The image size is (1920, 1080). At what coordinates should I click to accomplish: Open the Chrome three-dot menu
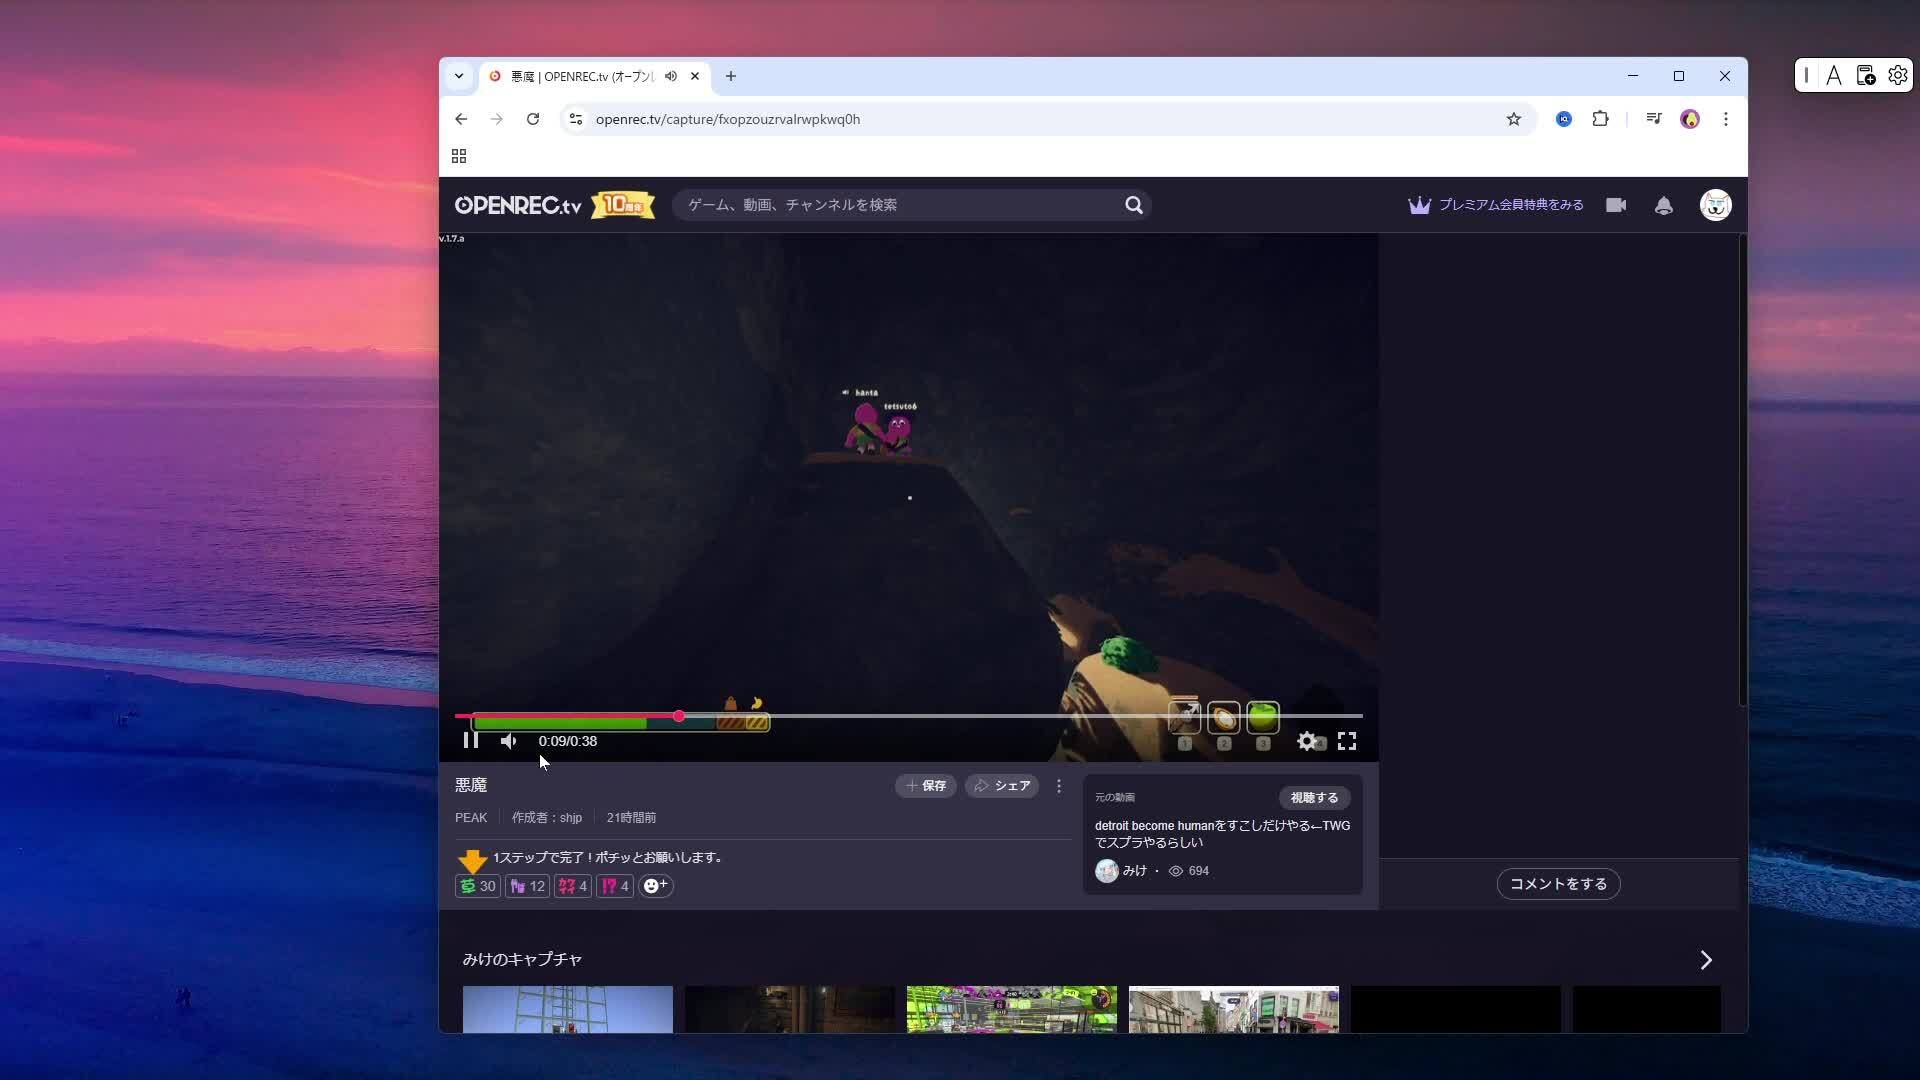[1725, 119]
